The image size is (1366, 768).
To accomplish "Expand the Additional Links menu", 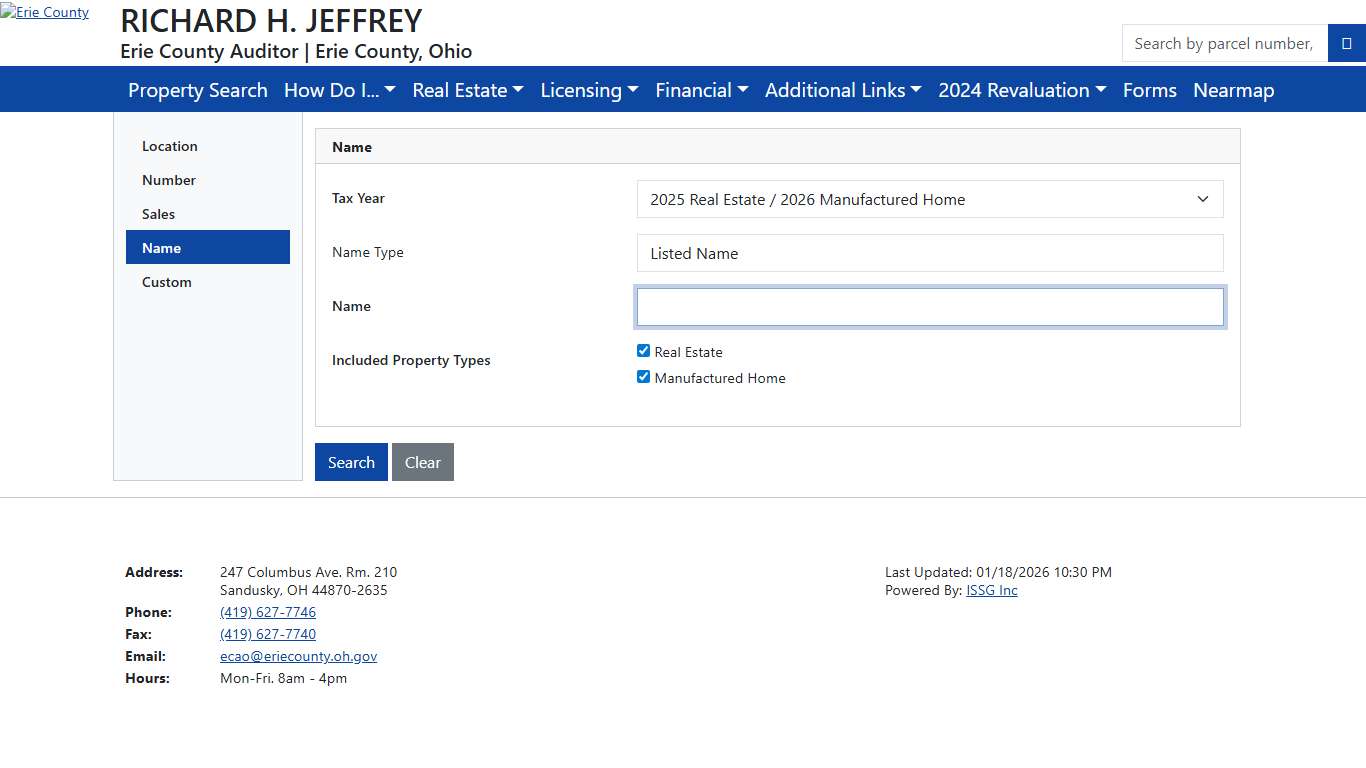I will click(x=843, y=90).
